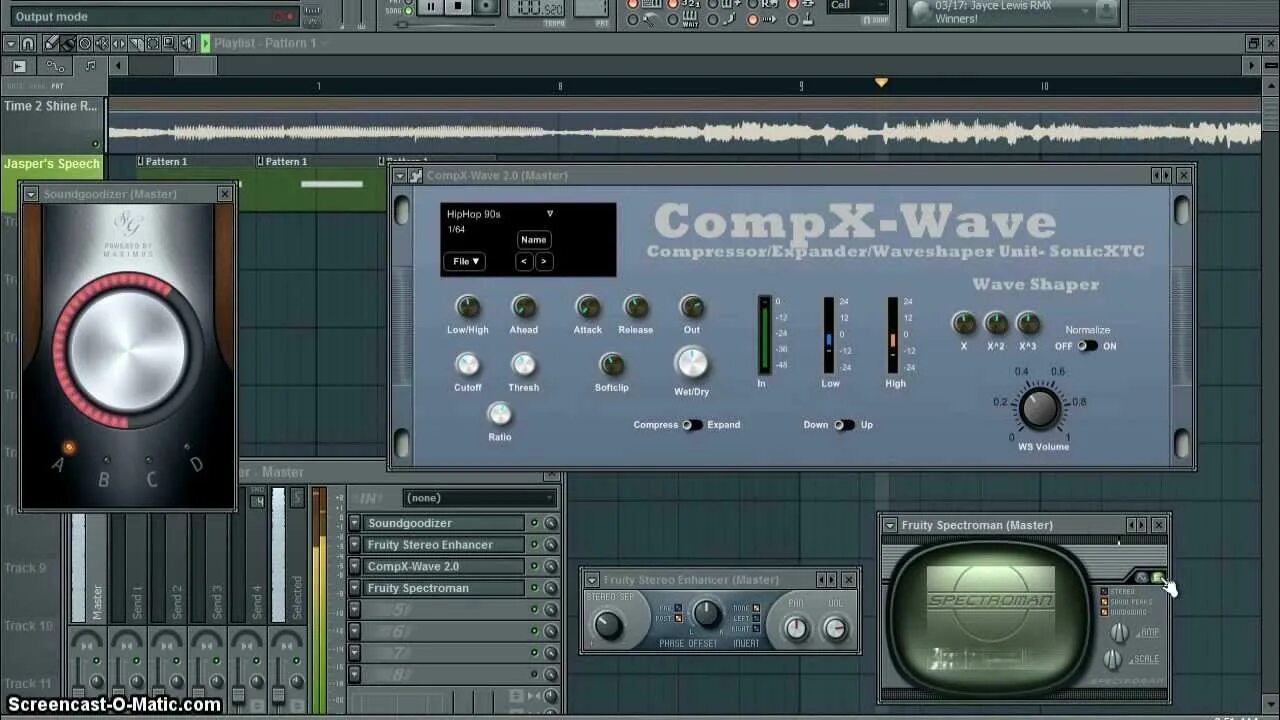
Task: Go to next CompX-Wave preset with > button
Action: point(543,261)
